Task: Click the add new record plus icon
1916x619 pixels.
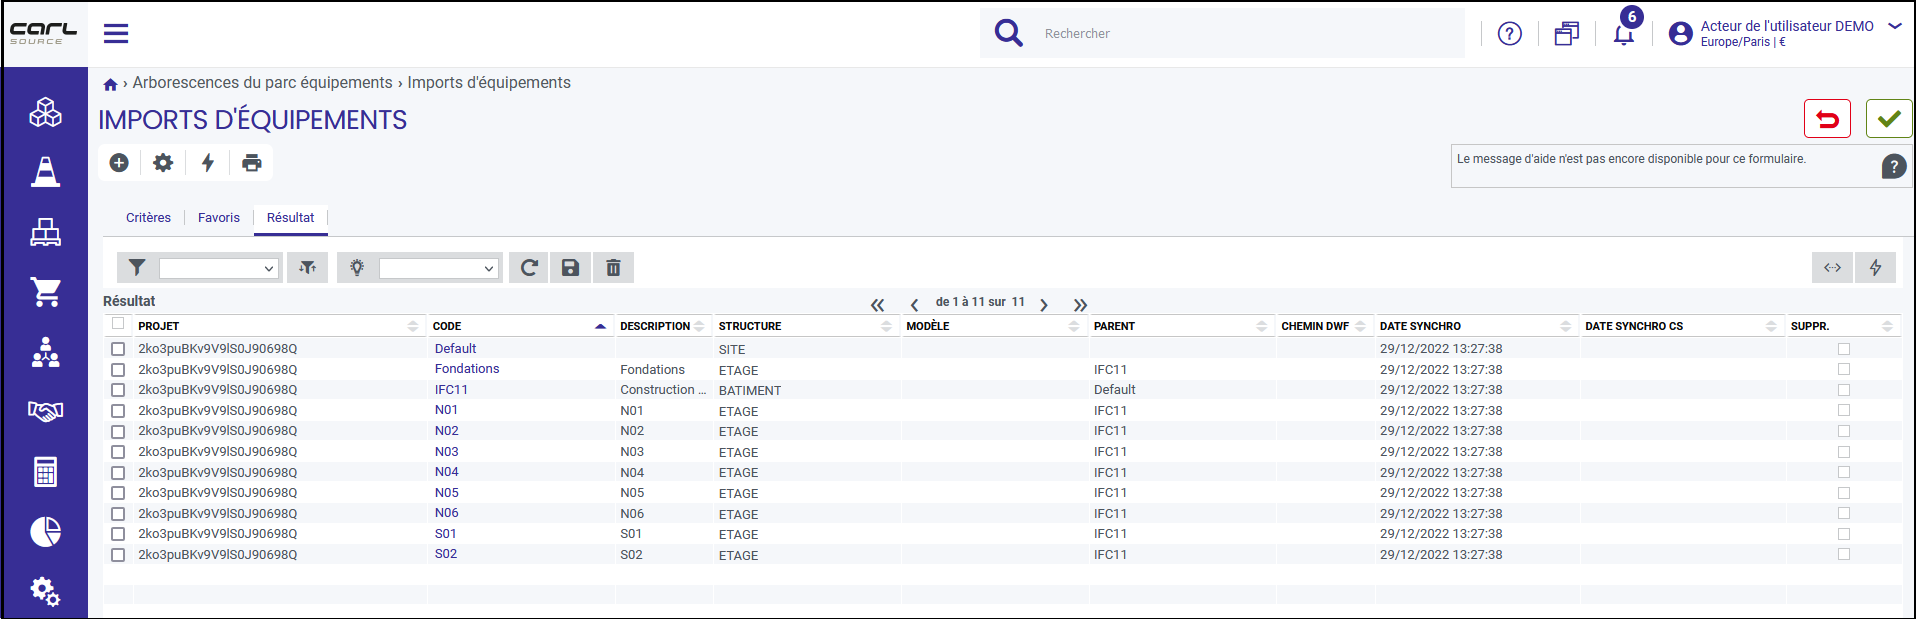Action: pyautogui.click(x=119, y=162)
